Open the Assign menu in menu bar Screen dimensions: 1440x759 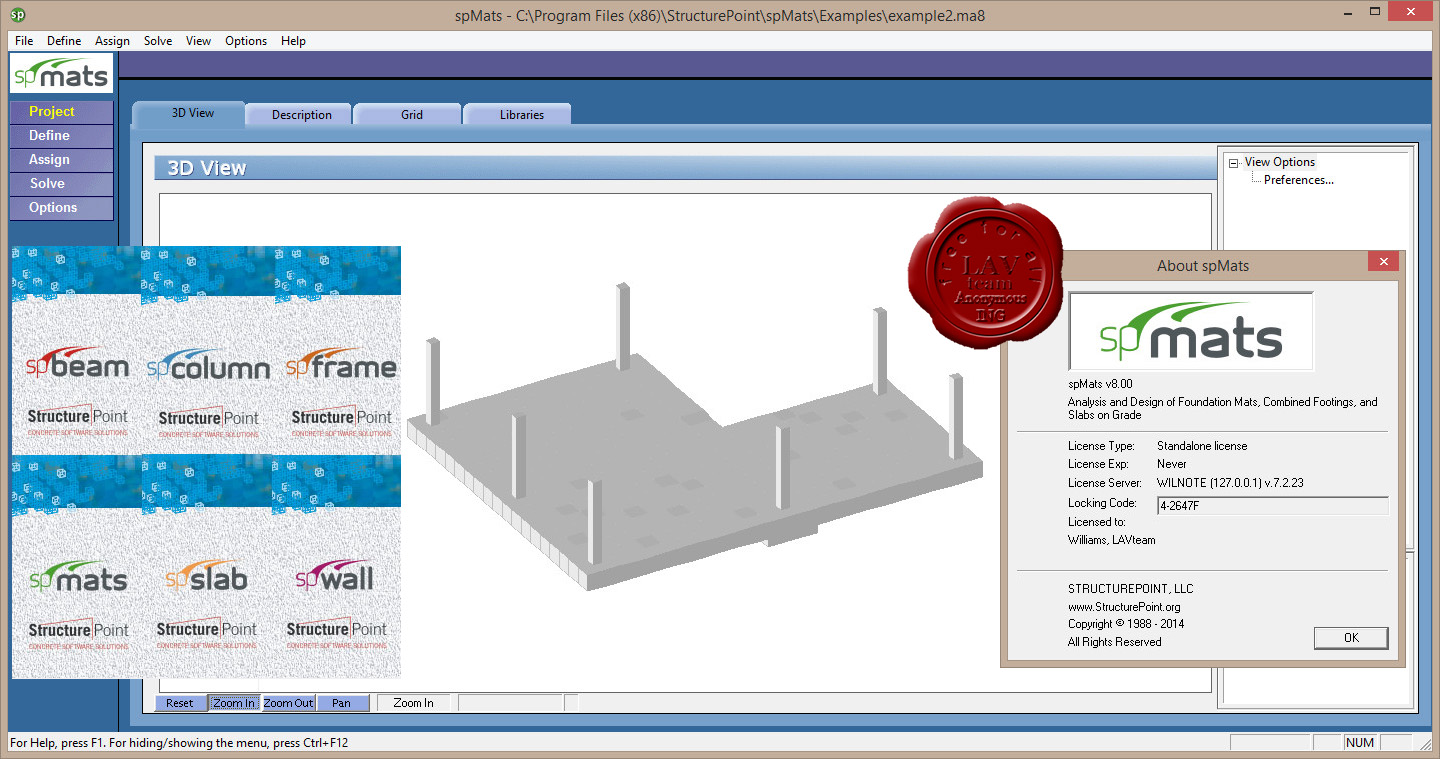point(112,41)
